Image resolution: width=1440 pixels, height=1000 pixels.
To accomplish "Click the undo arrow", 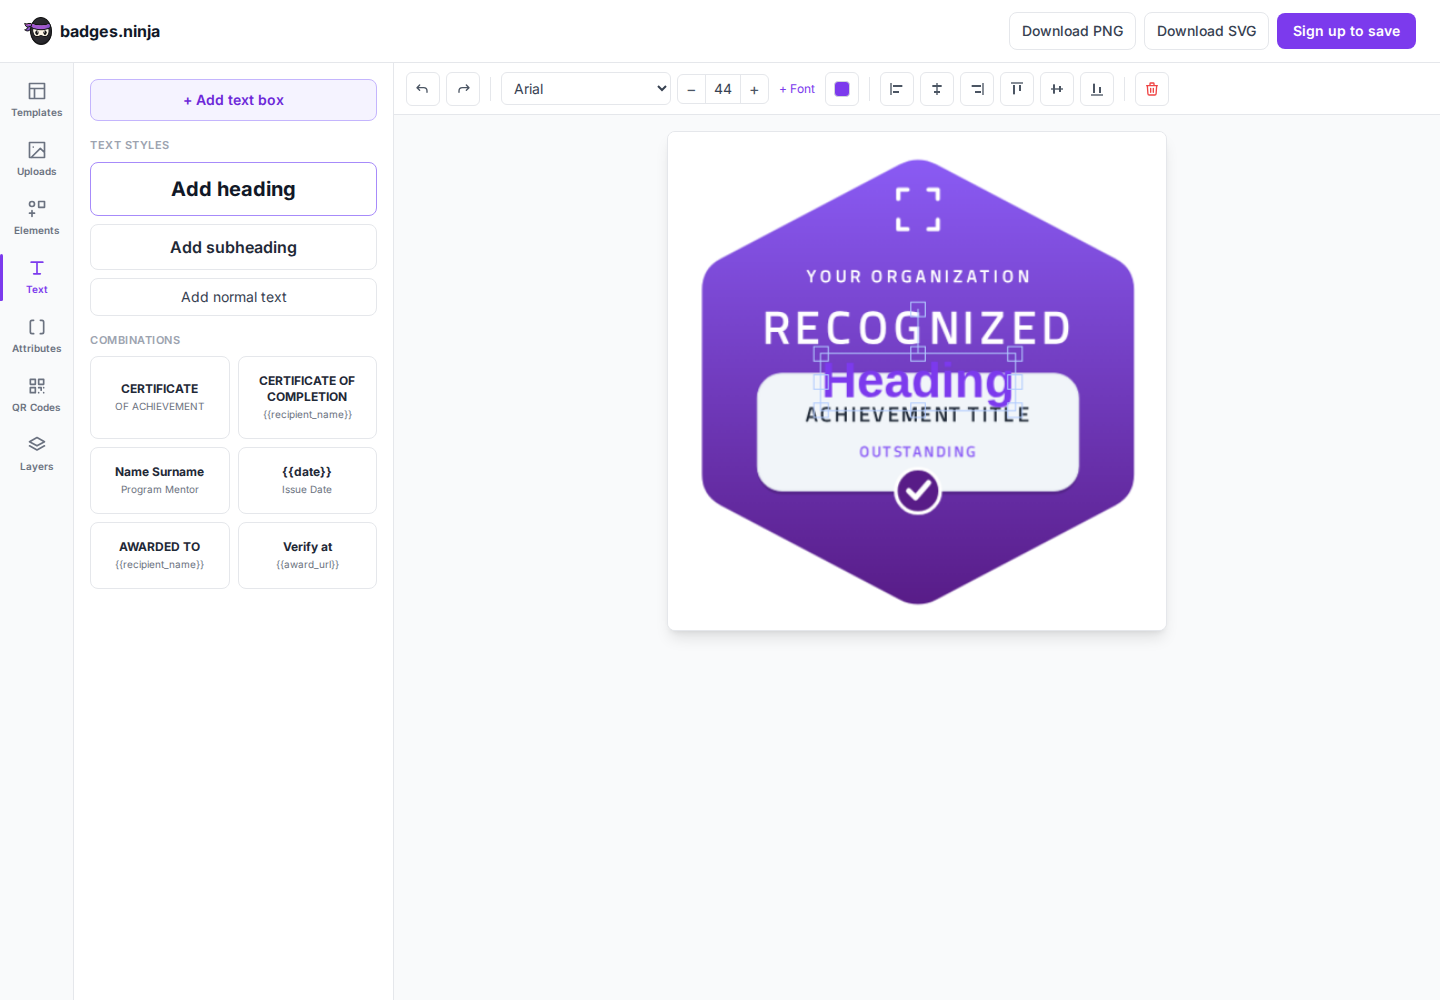I will pos(423,89).
